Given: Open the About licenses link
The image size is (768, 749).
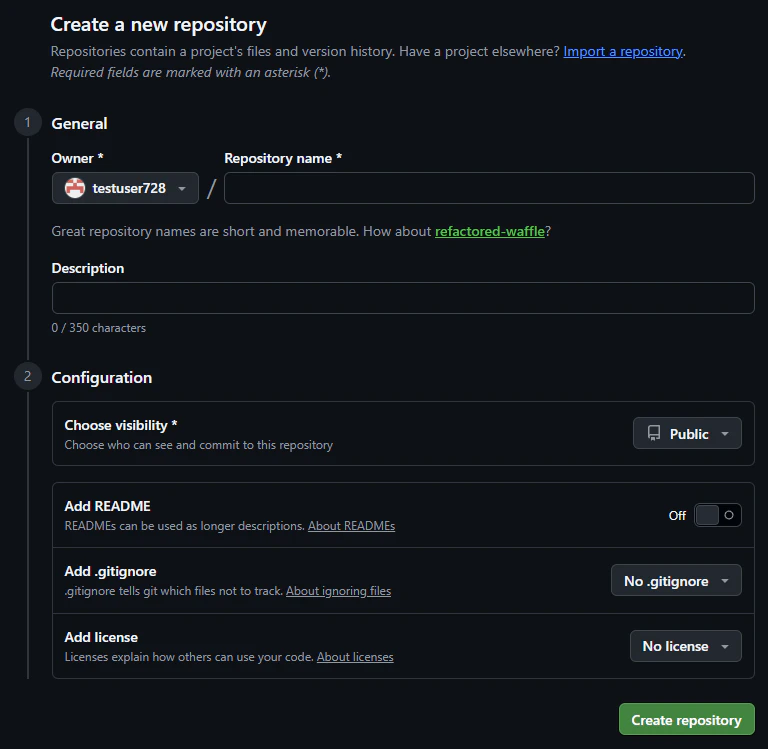Looking at the screenshot, I should tap(355, 657).
